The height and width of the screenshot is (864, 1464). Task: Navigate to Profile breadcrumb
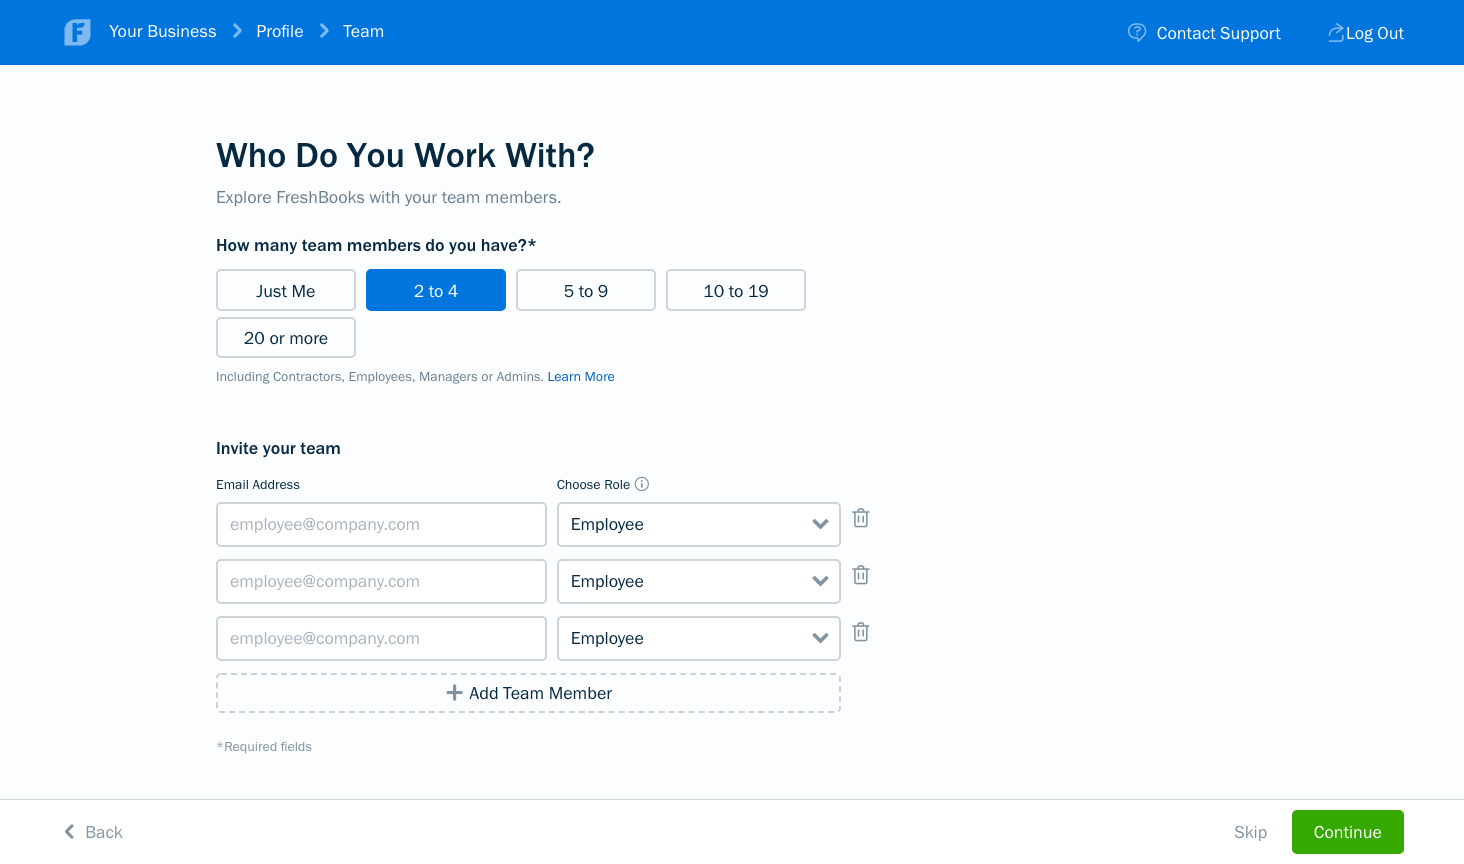point(279,32)
